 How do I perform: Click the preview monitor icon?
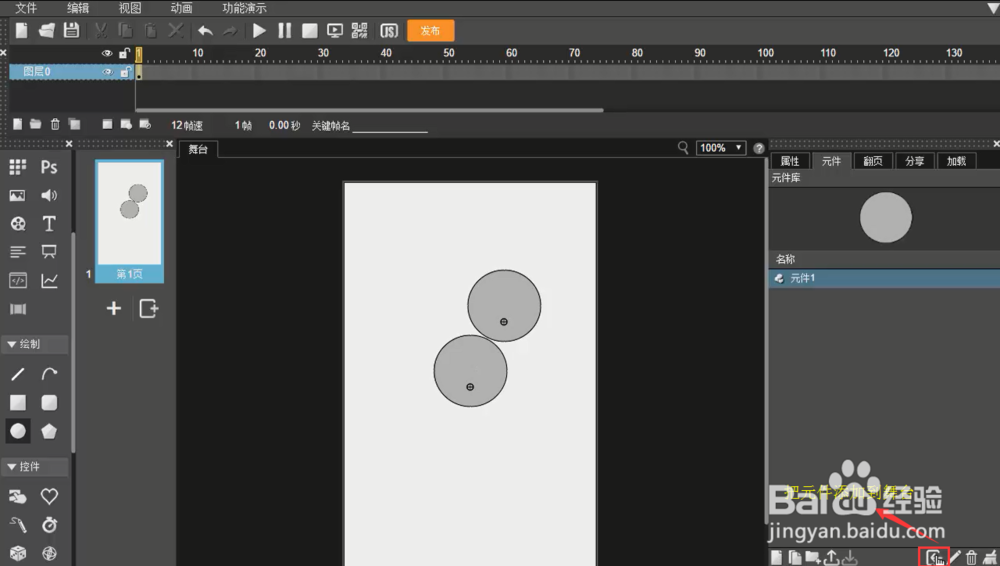334,31
